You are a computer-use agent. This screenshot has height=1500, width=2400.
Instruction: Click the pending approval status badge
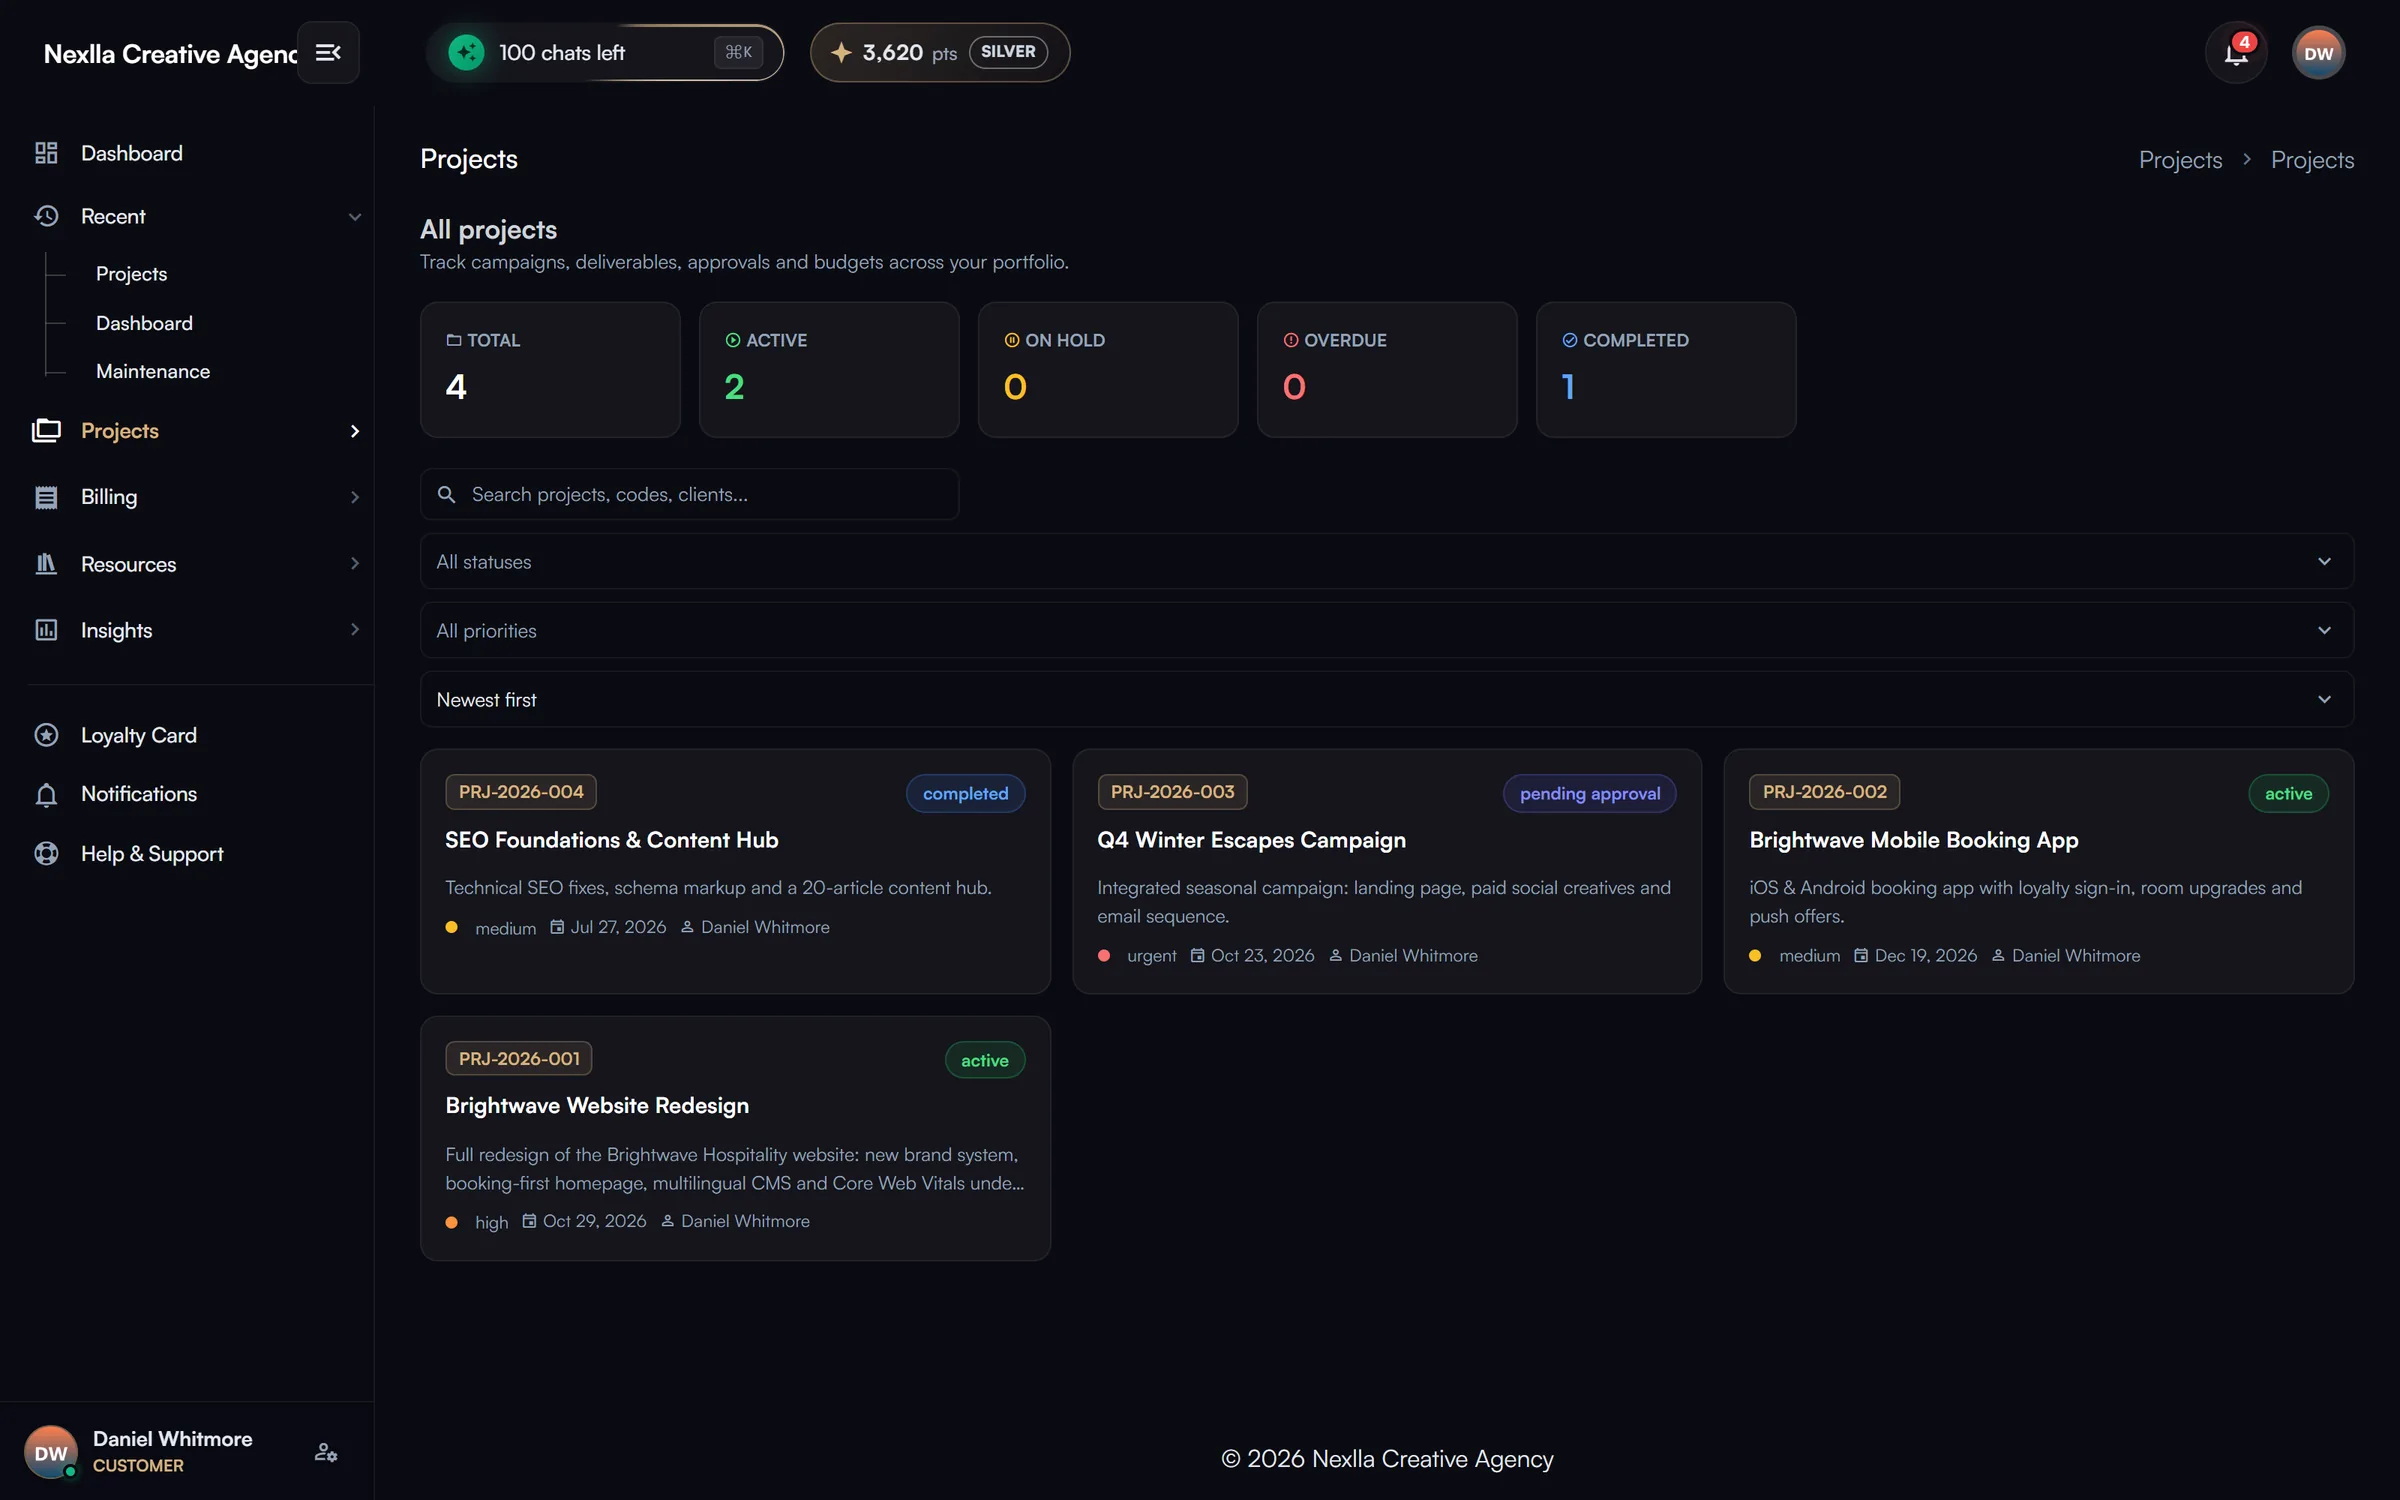(1590, 794)
